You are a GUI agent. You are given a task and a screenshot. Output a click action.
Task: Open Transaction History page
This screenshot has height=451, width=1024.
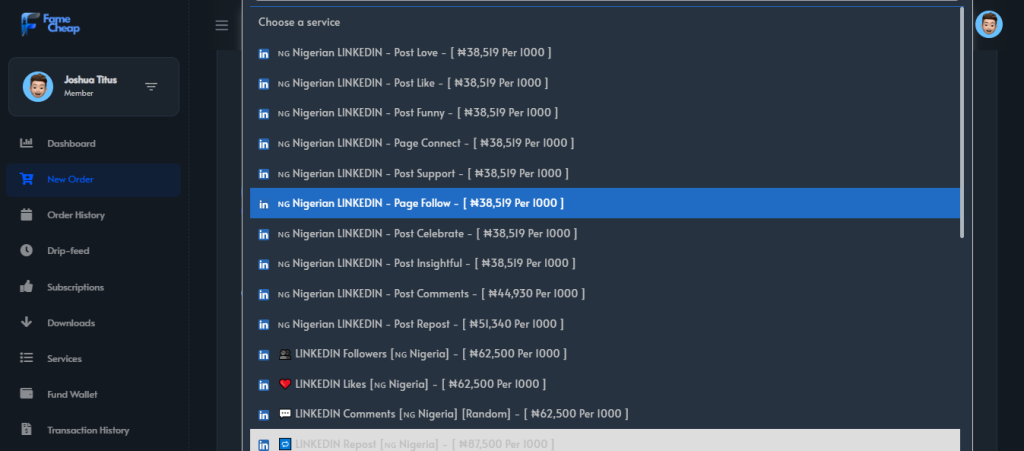(x=93, y=431)
